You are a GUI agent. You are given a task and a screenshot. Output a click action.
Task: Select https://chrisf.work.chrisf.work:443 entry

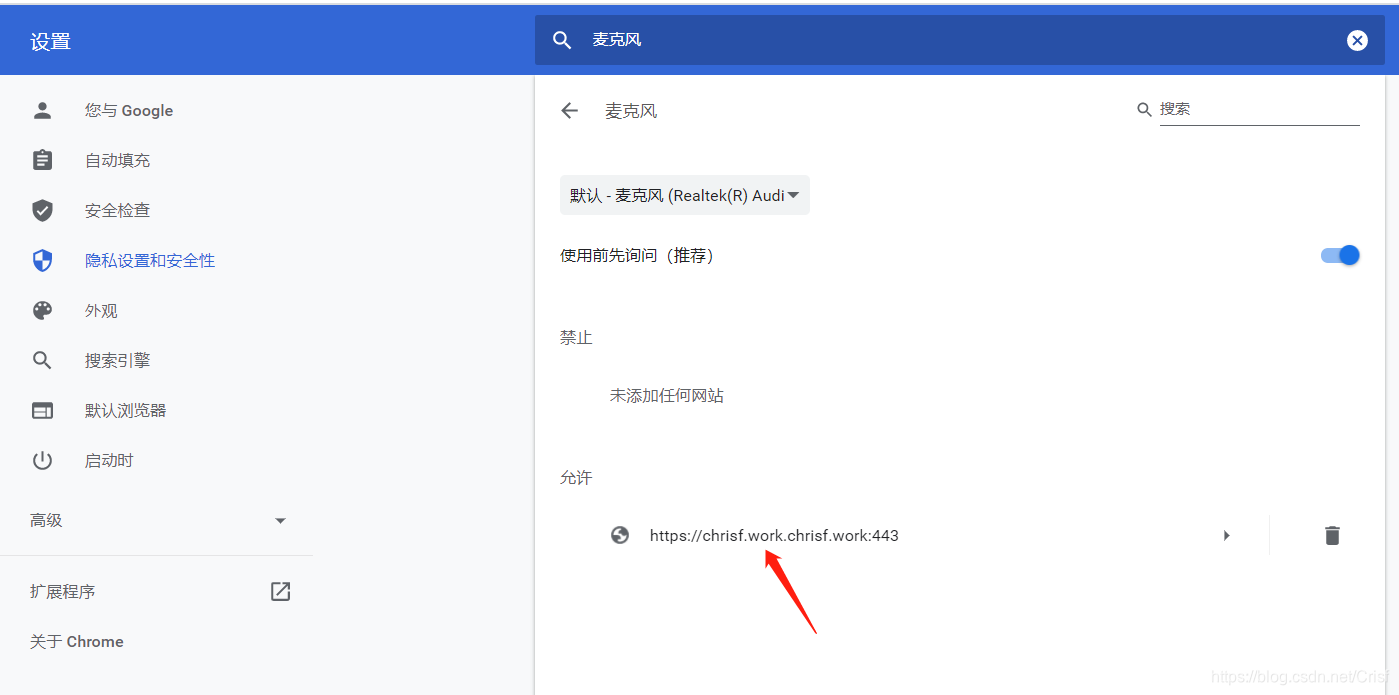click(x=774, y=535)
